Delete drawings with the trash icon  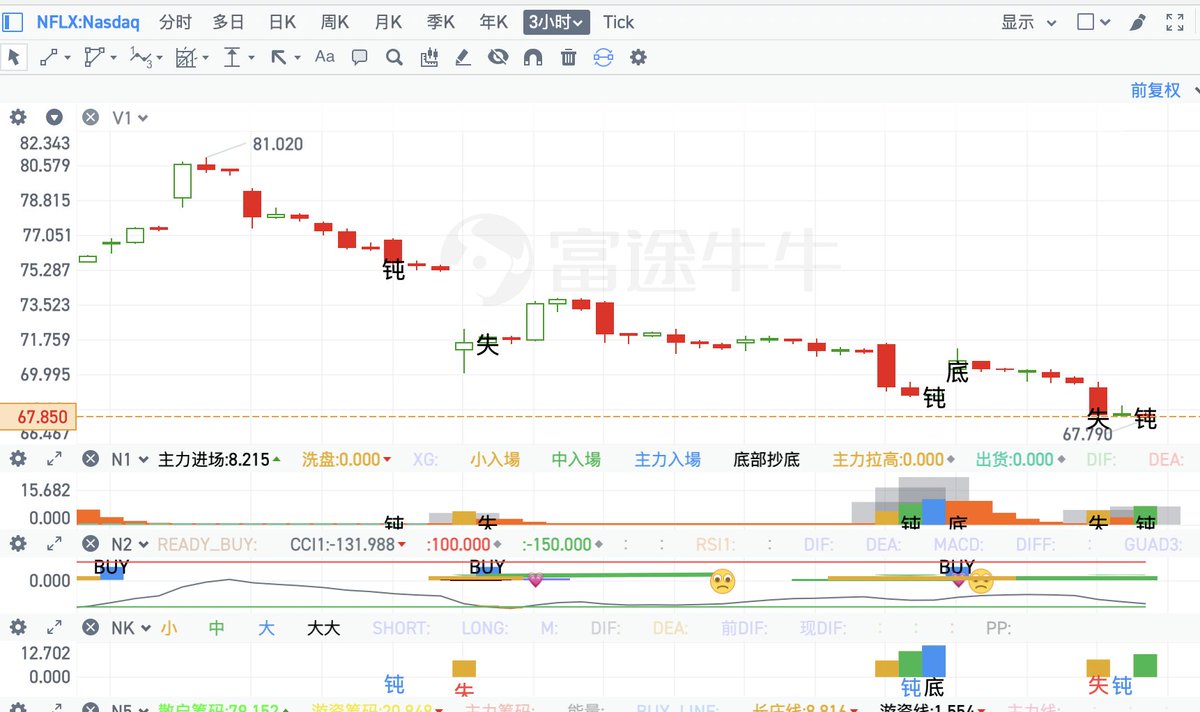tap(568, 57)
